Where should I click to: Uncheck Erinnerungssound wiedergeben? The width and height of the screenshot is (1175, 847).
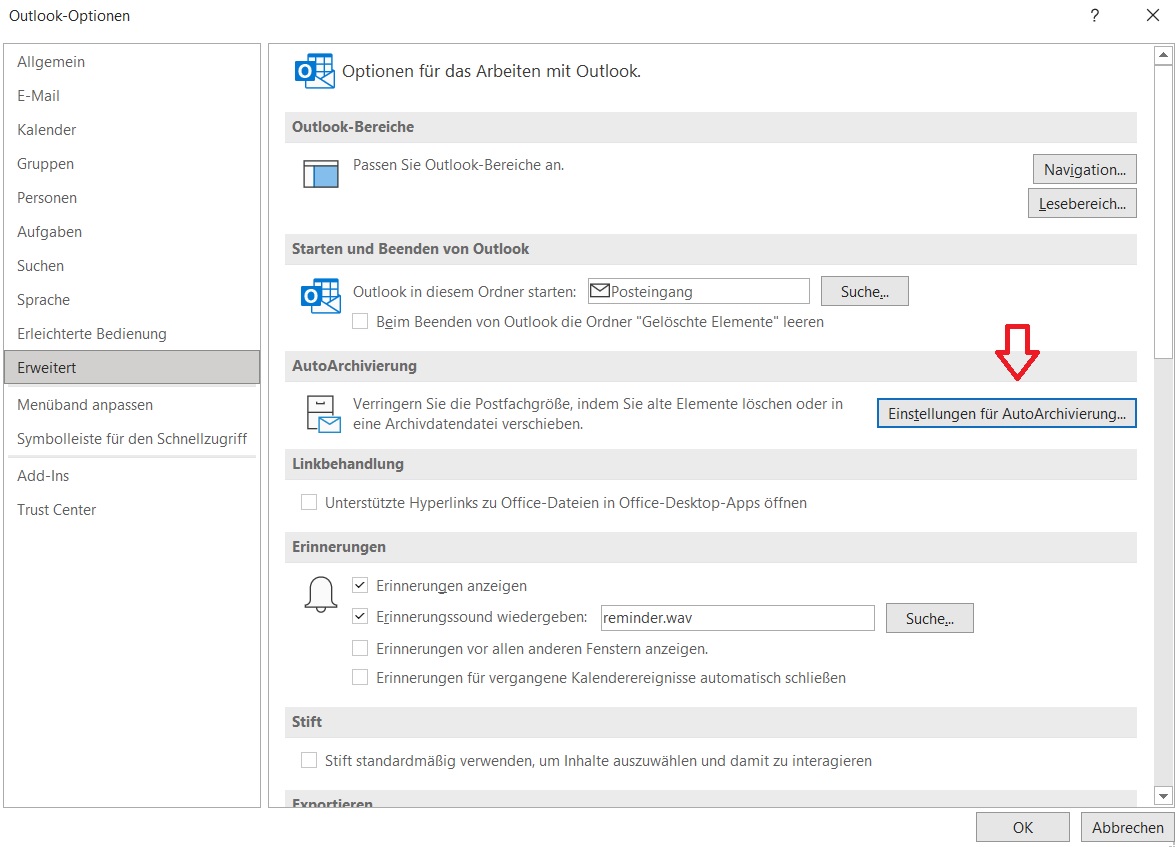coord(360,616)
